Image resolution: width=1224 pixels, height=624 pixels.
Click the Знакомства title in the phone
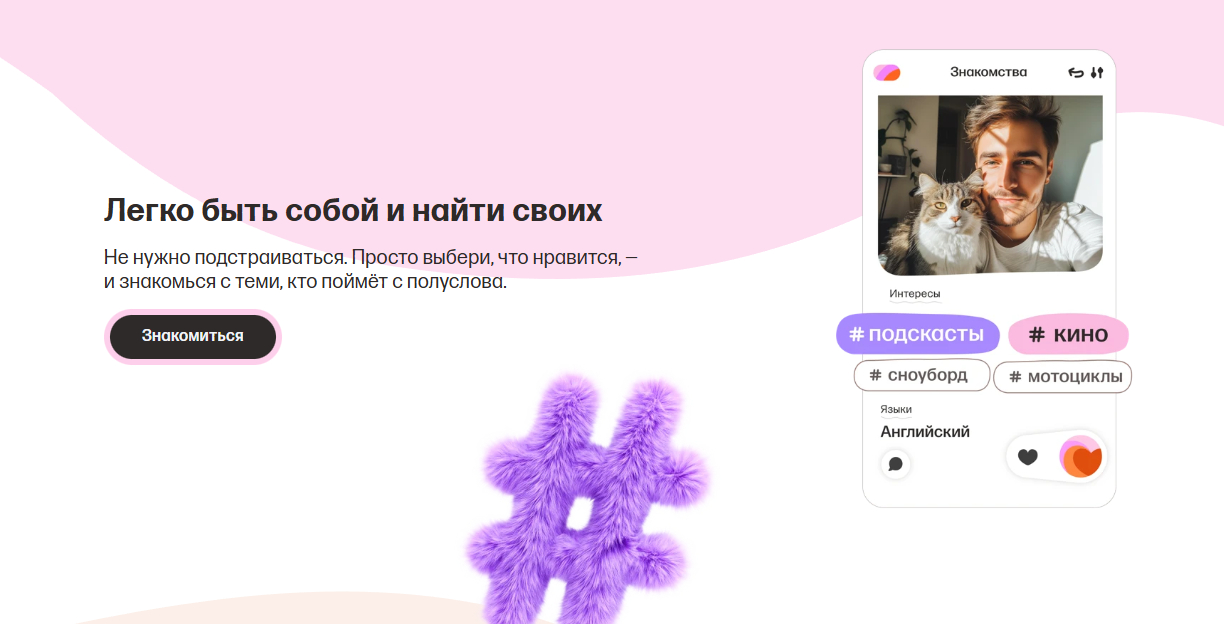click(x=988, y=72)
